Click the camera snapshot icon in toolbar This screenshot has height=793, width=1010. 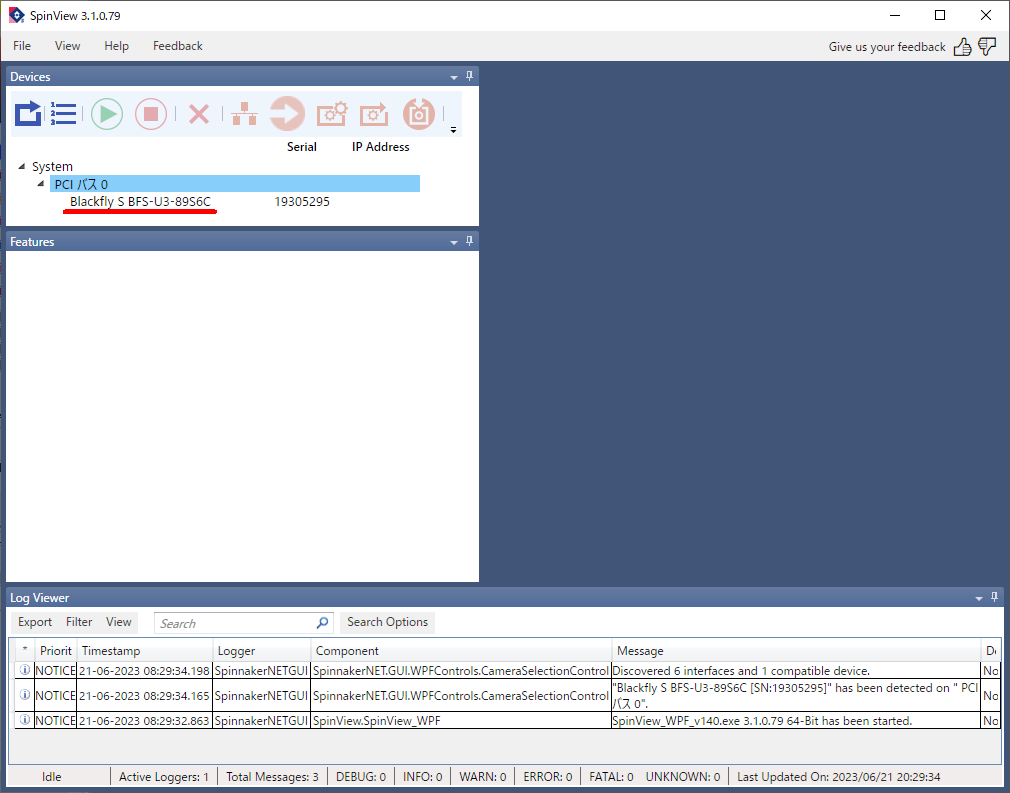[x=418, y=114]
